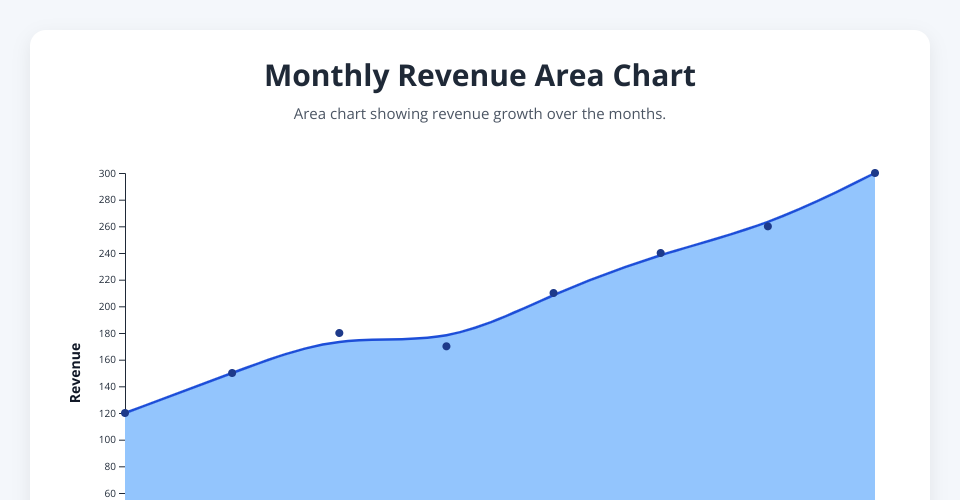Click the 160 tick label on y-axis

[107, 360]
